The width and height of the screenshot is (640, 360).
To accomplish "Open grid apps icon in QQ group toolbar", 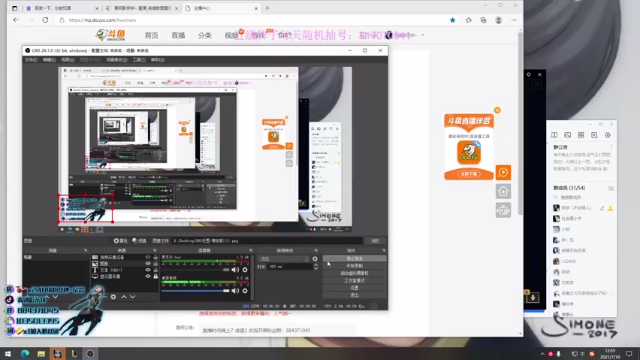I will [x=581, y=135].
